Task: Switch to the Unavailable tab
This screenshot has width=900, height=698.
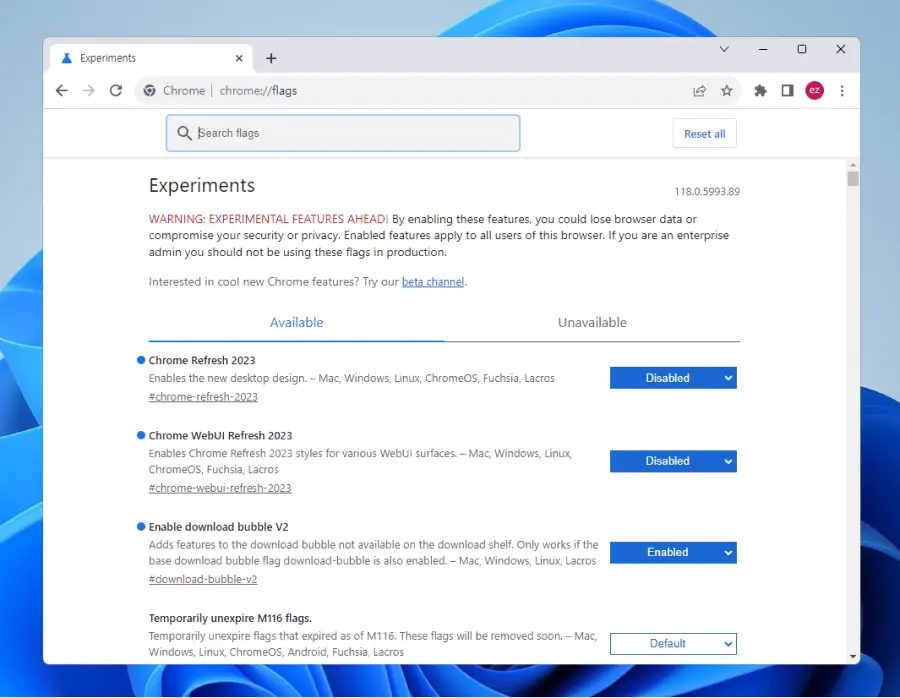Action: tap(592, 322)
